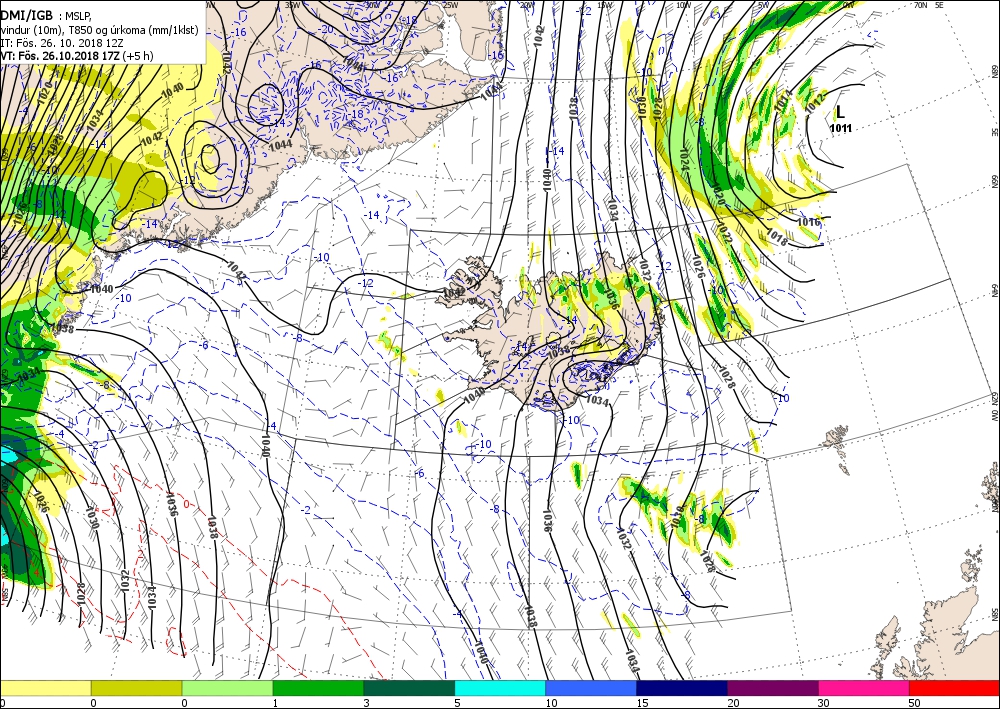Click the 'IT: Fös. 26. 10. 2018 12Z' line
Image resolution: width=1000 pixels, height=709 pixels.
click(62, 43)
